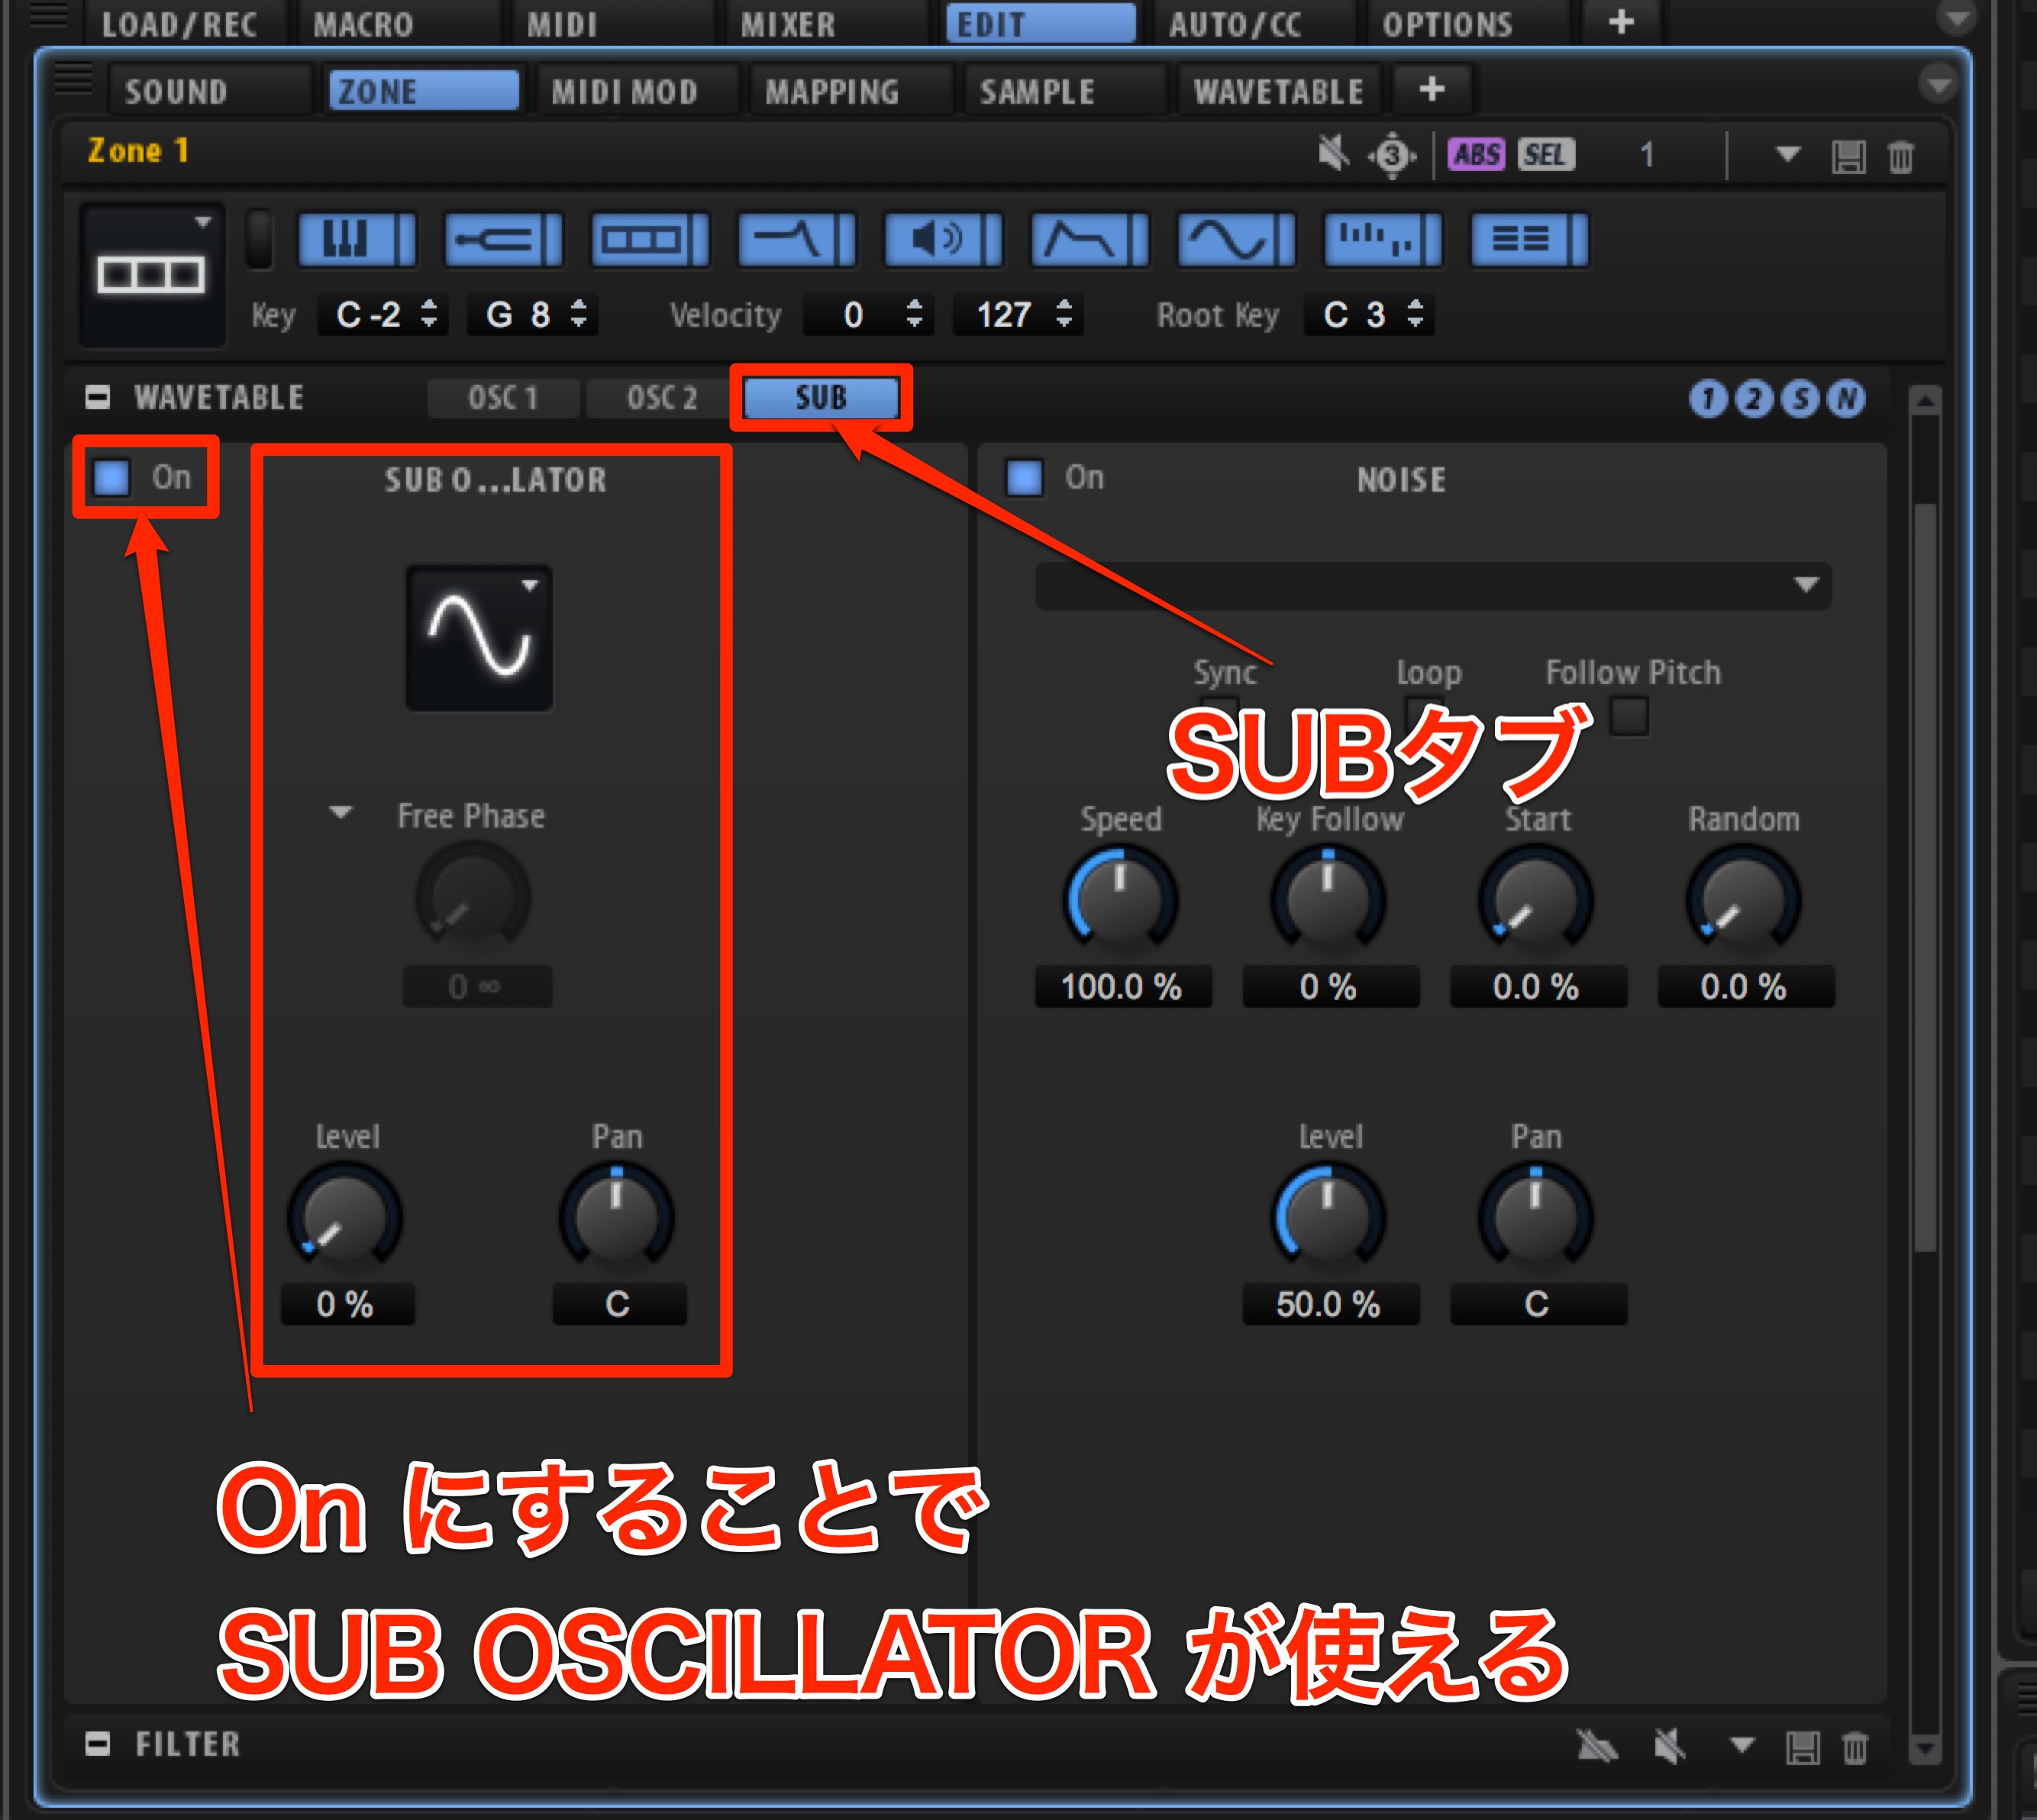Click the low Key C-2 stepper
Image resolution: width=2037 pixels, height=1820 pixels.
[429, 314]
